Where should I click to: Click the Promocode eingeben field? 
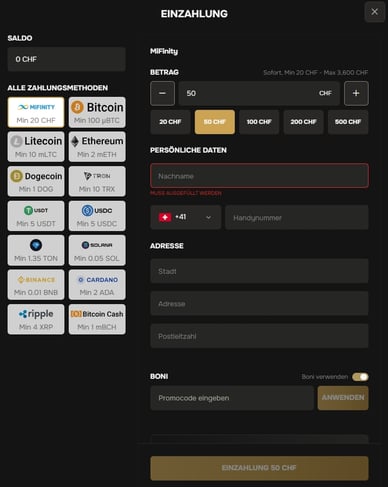coord(232,398)
